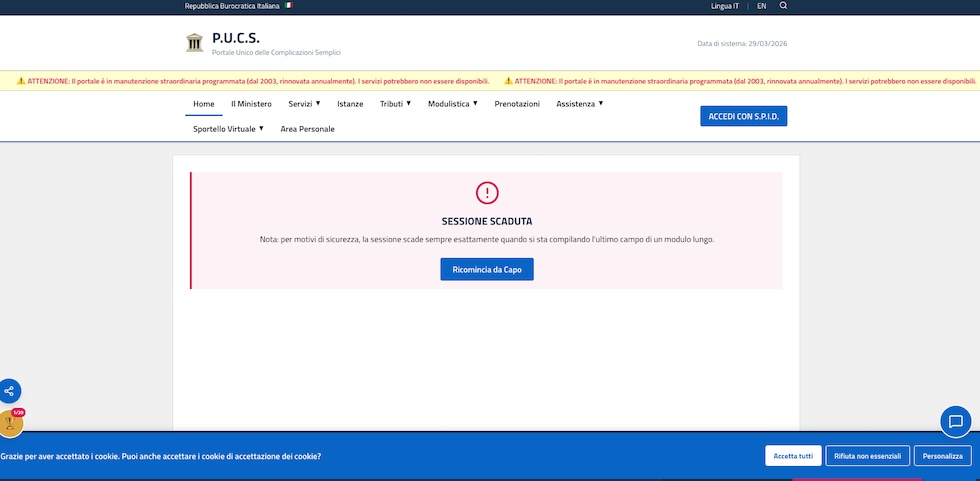Viewport: 980px width, 481px height.
Task: Open the chat bubble widget
Action: 955,421
